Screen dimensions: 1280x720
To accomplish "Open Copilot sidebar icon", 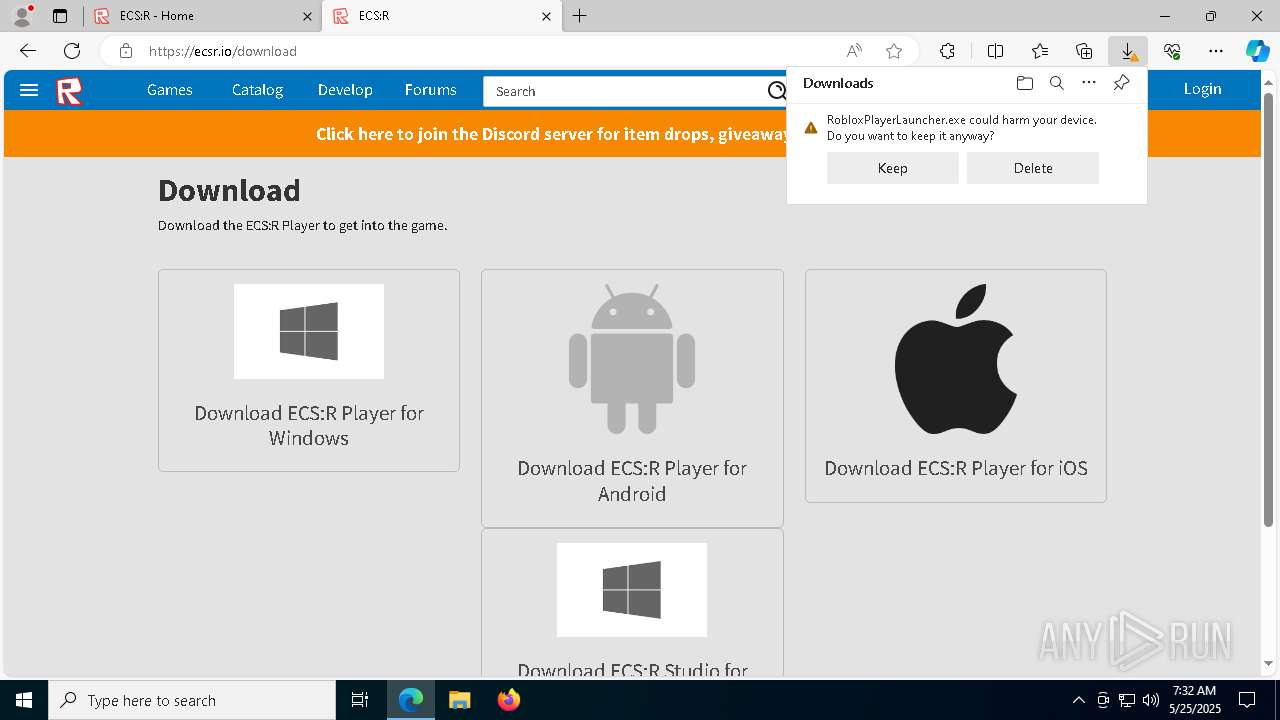I will coord(1258,51).
